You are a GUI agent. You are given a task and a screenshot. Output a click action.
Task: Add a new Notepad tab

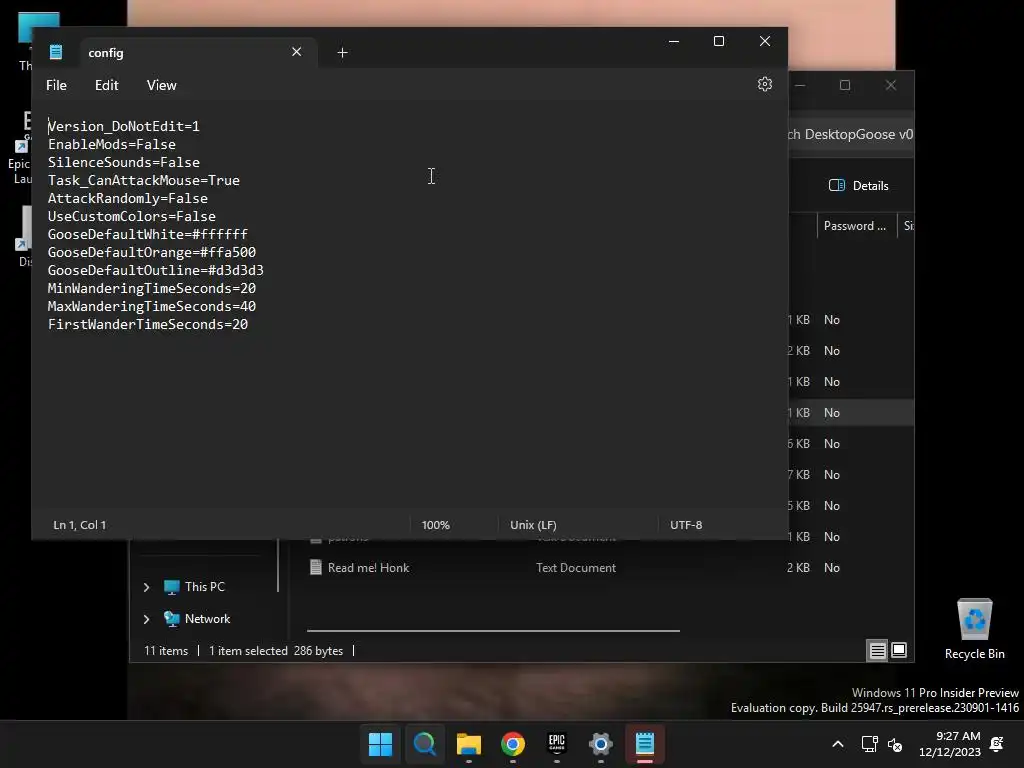coord(342,52)
